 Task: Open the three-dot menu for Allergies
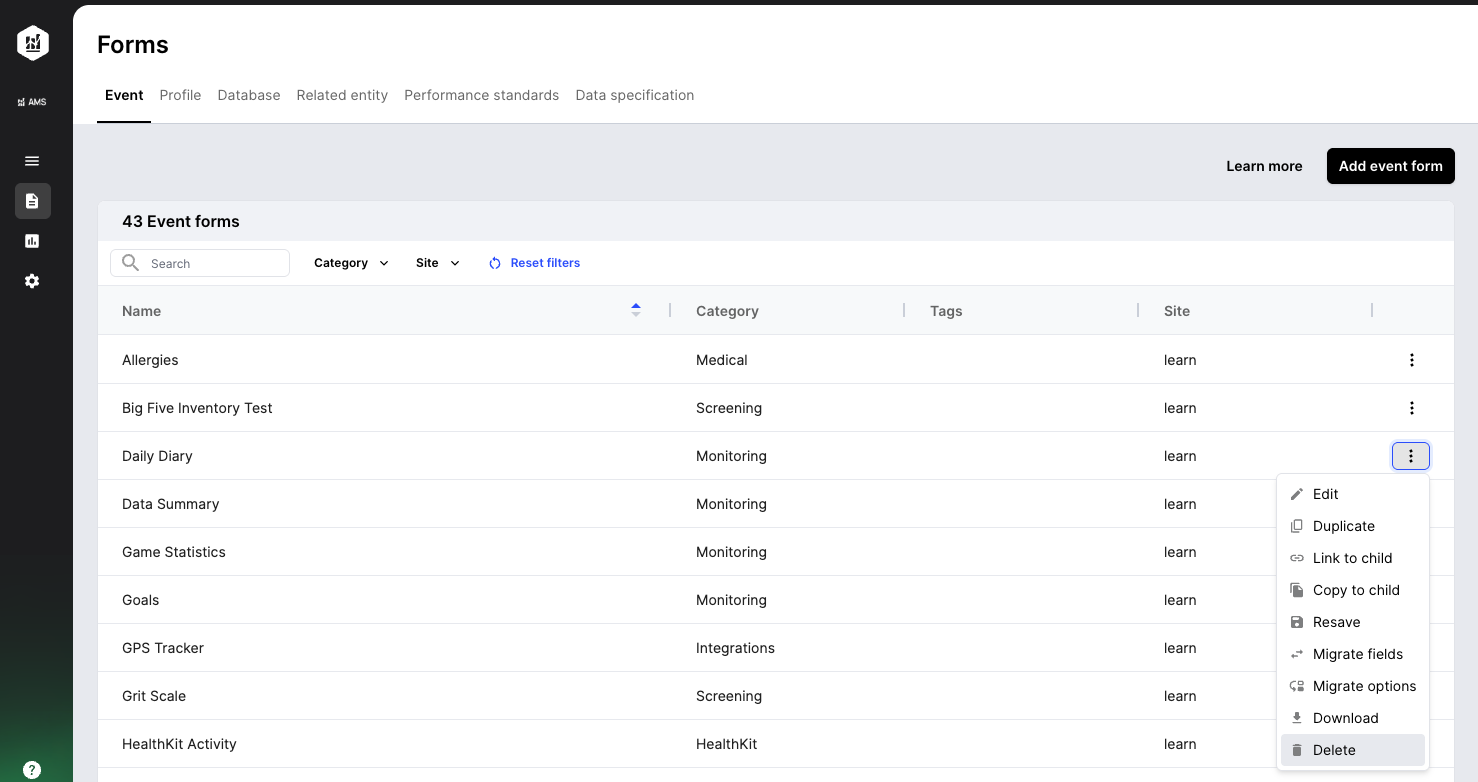coord(1411,360)
